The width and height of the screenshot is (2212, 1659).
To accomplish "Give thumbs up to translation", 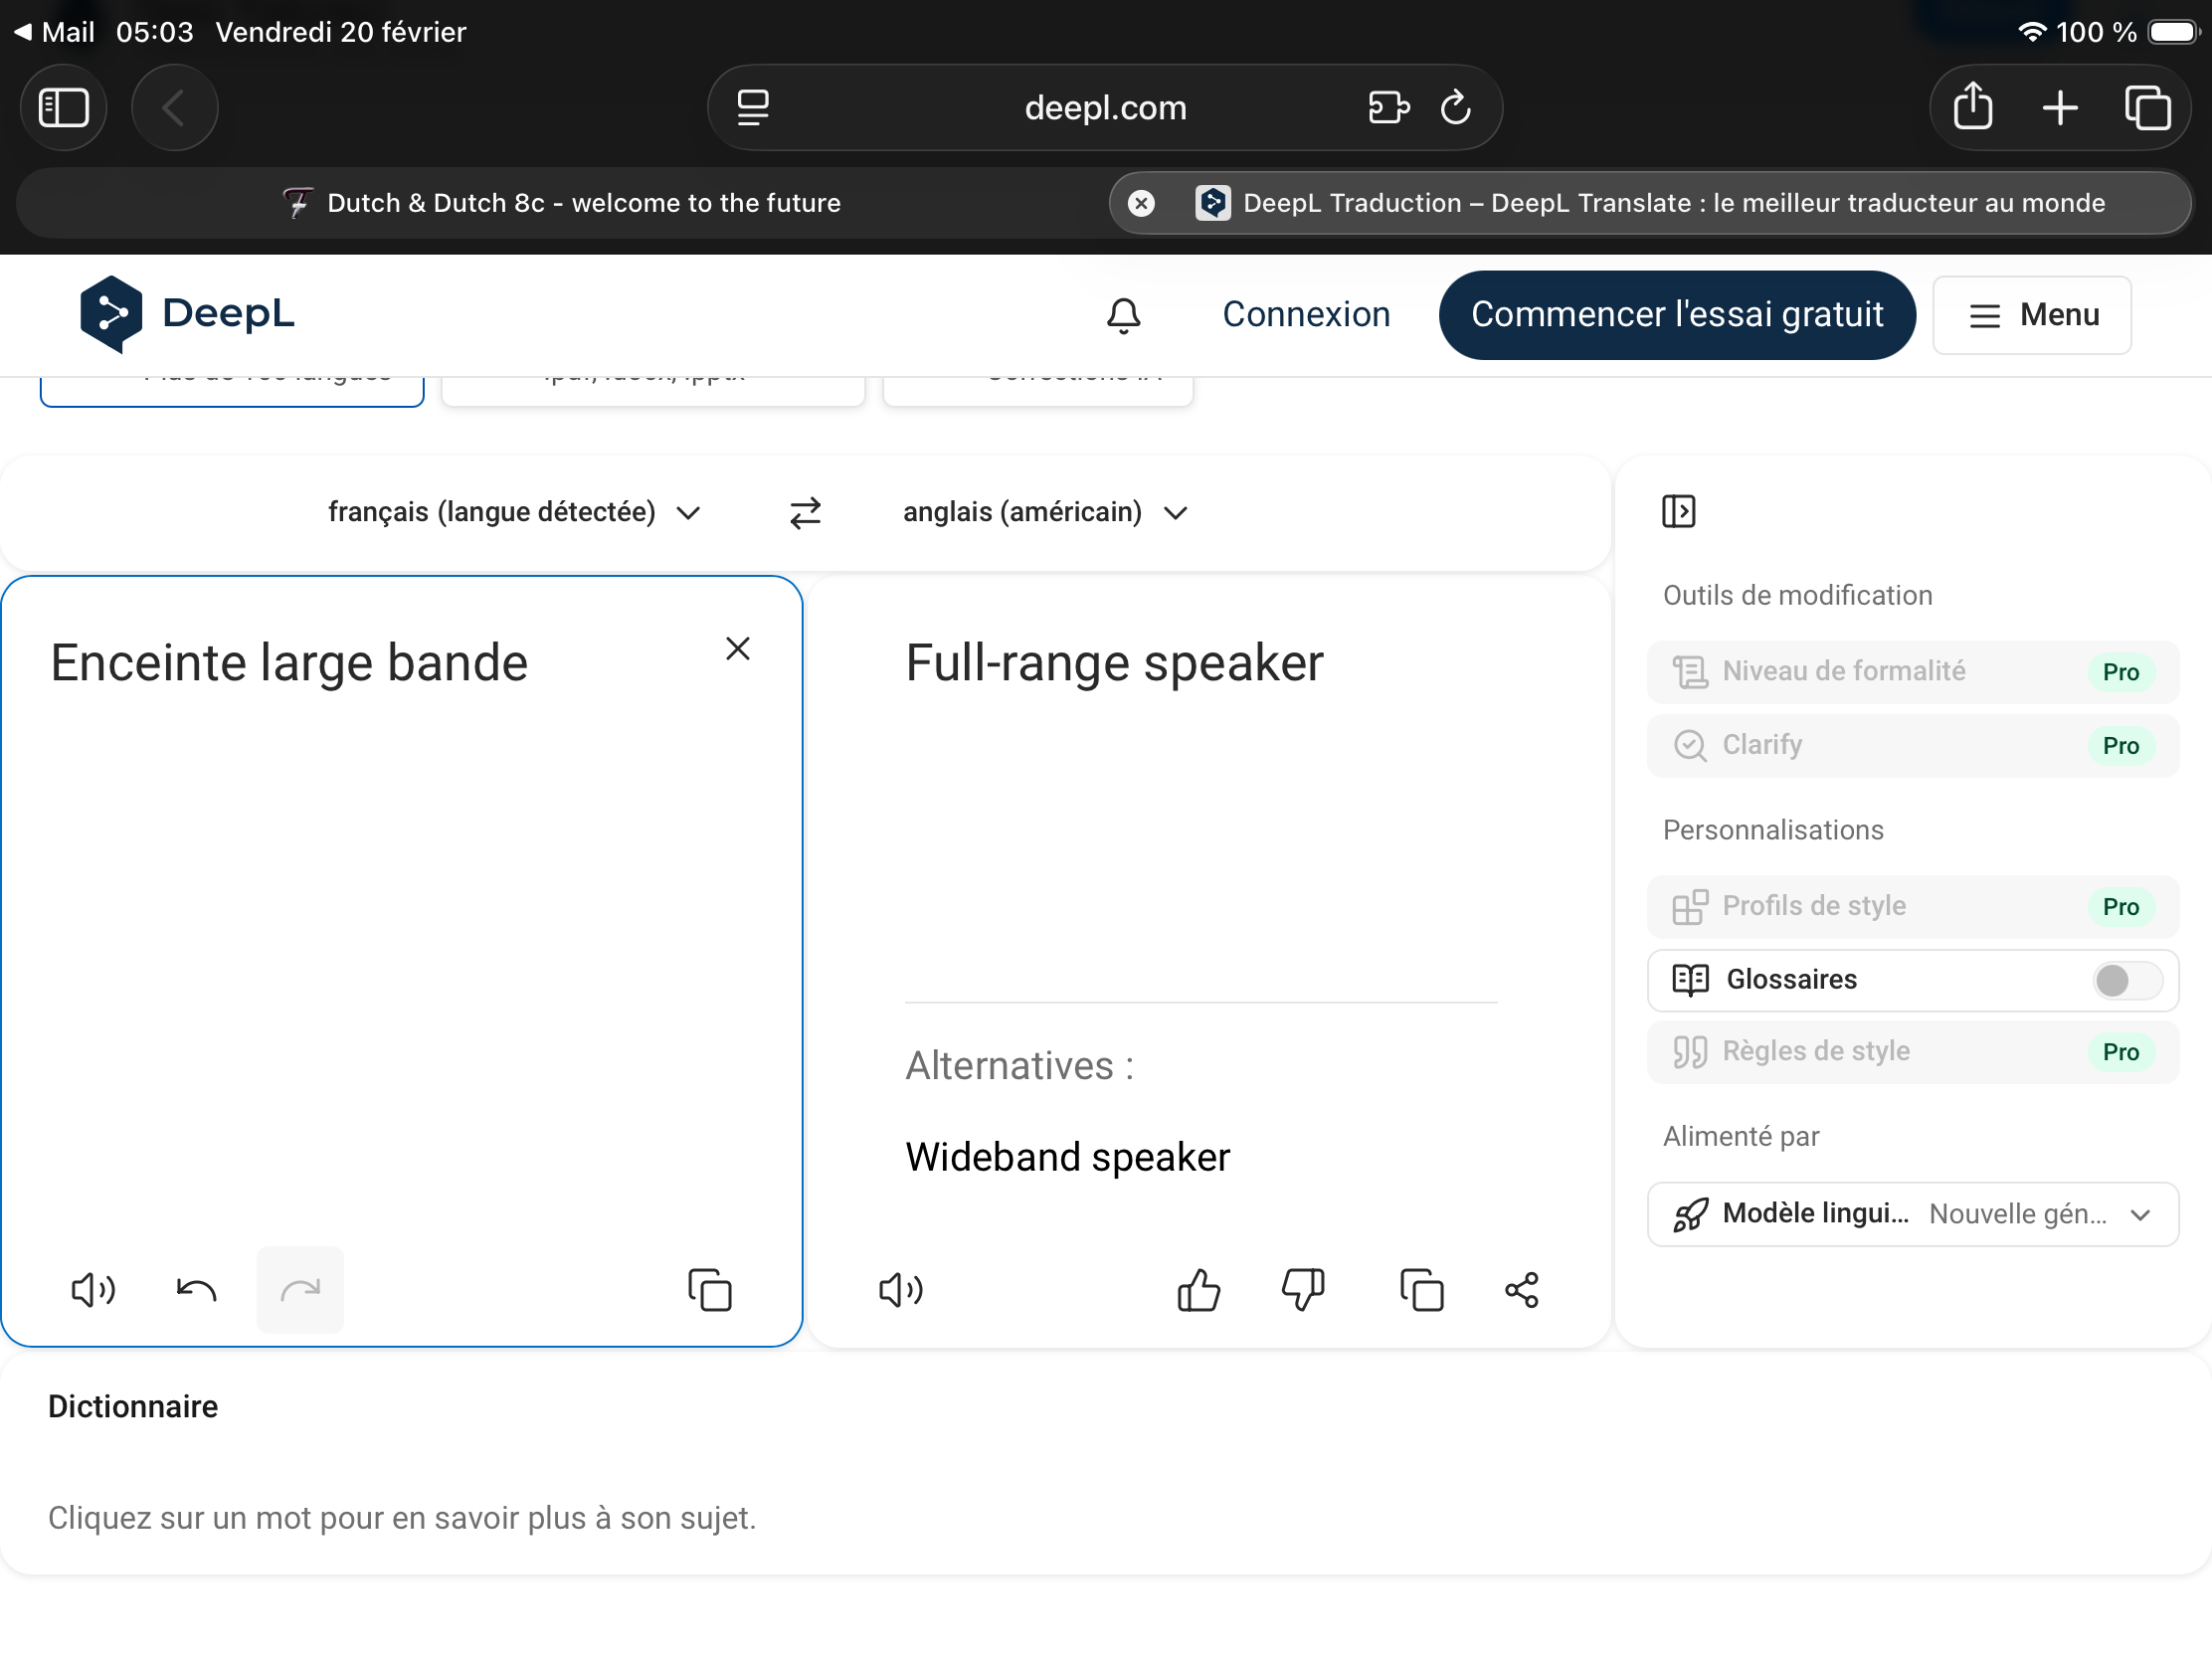I will [1198, 1290].
